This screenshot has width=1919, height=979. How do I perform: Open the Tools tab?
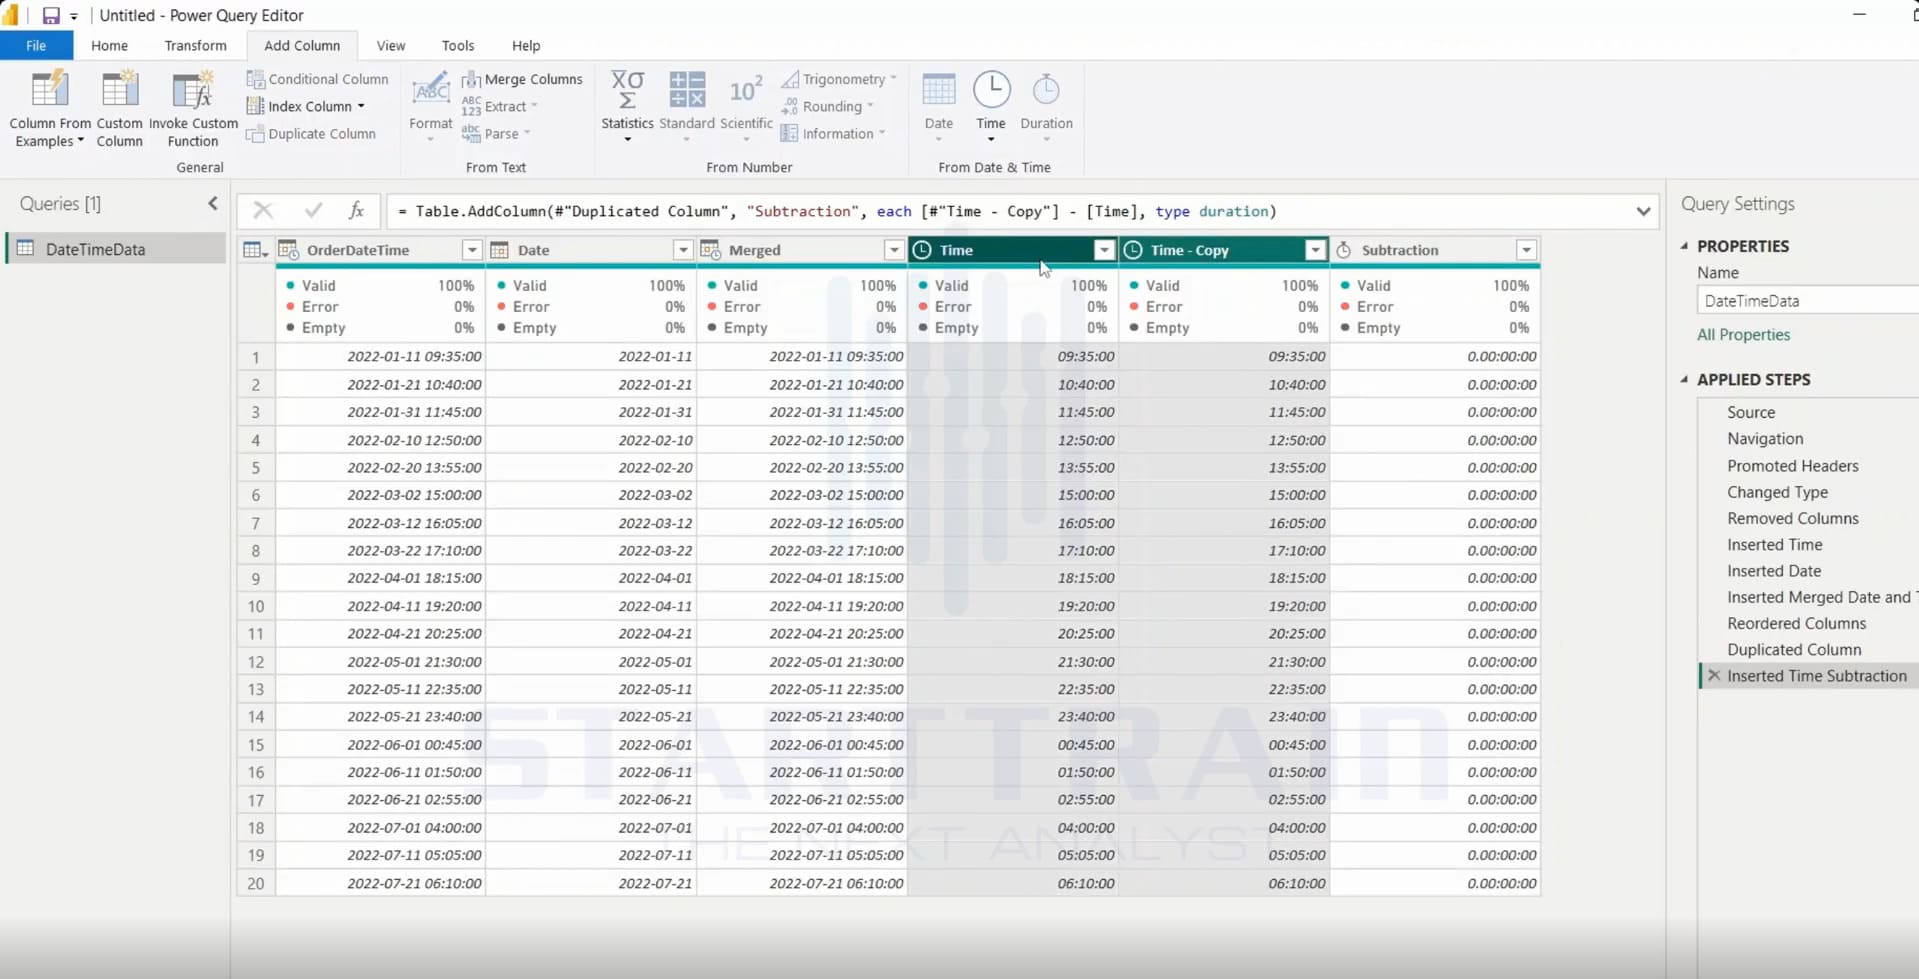[x=458, y=45]
